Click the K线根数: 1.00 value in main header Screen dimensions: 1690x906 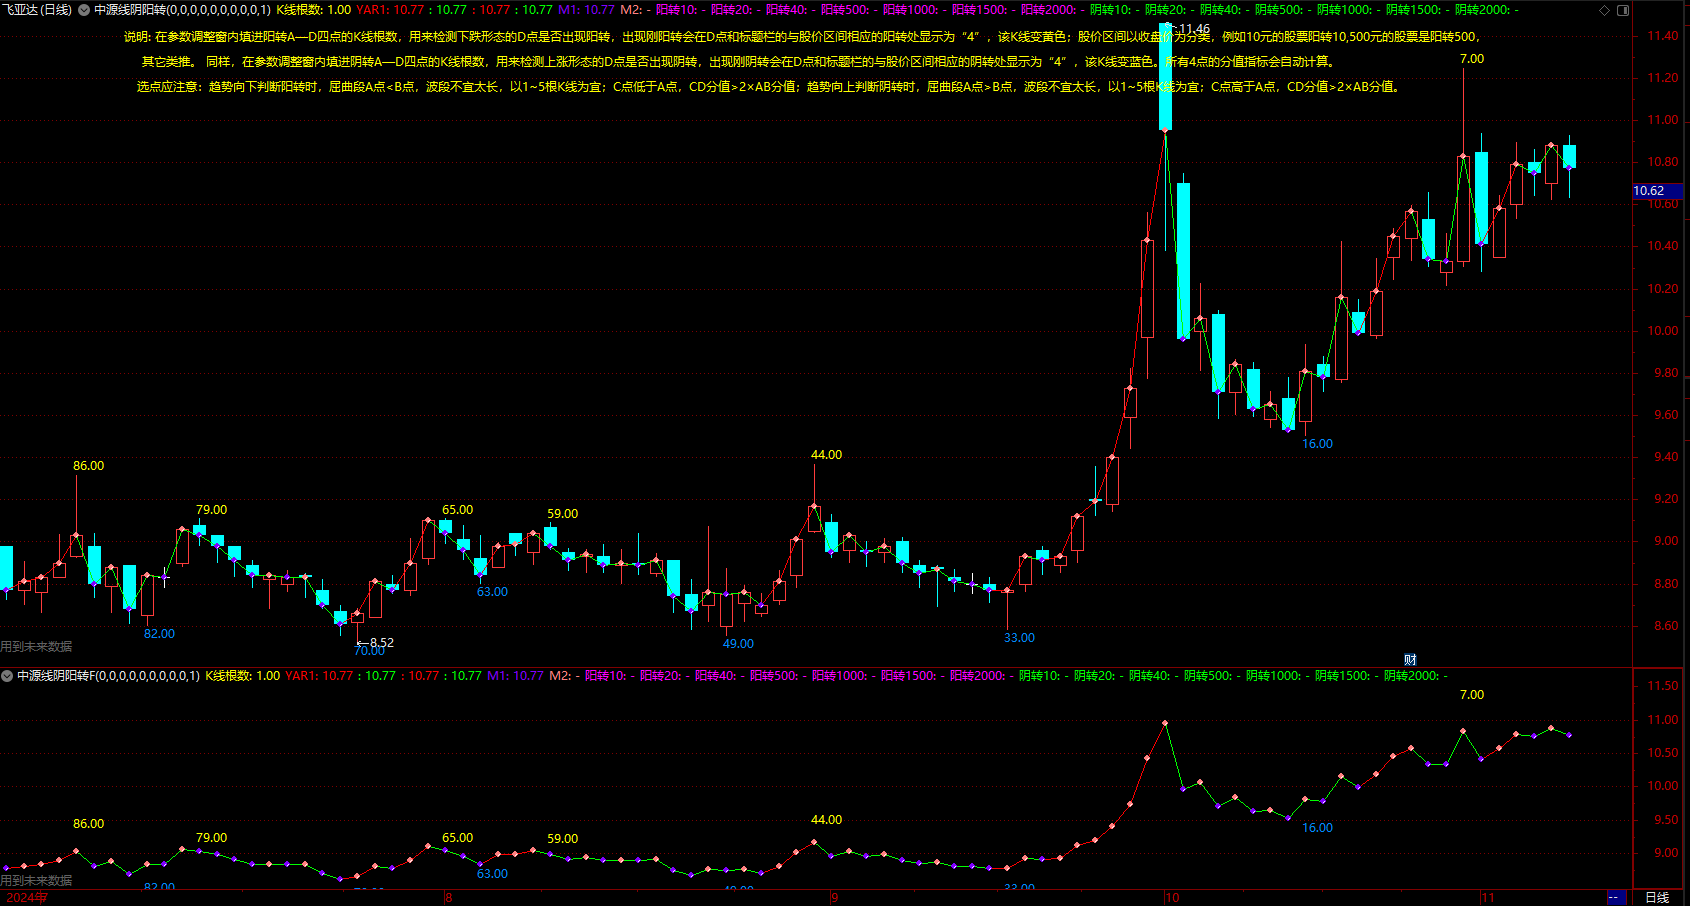[314, 10]
